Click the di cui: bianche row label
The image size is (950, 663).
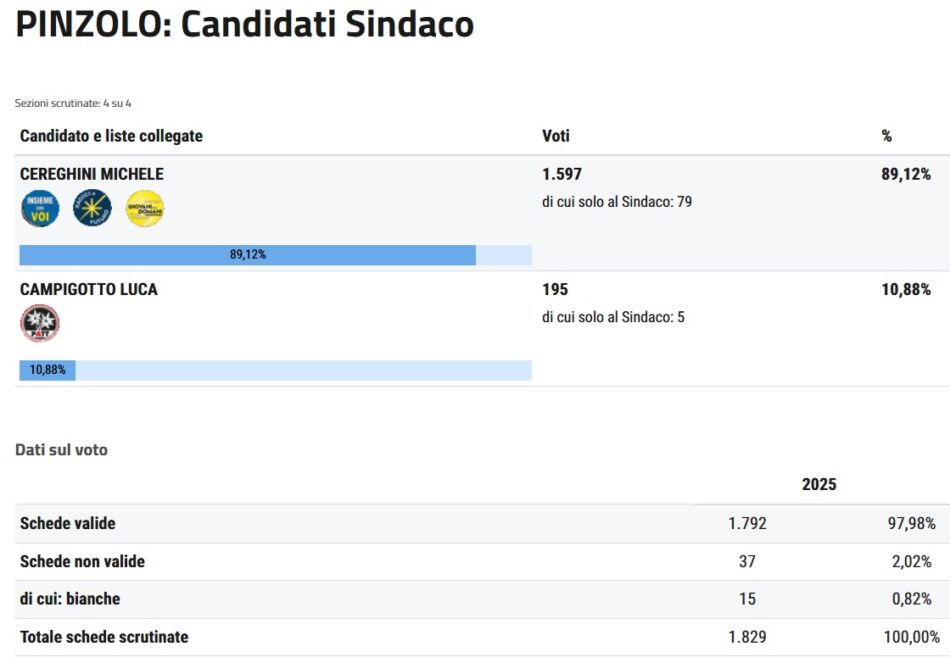[70, 599]
